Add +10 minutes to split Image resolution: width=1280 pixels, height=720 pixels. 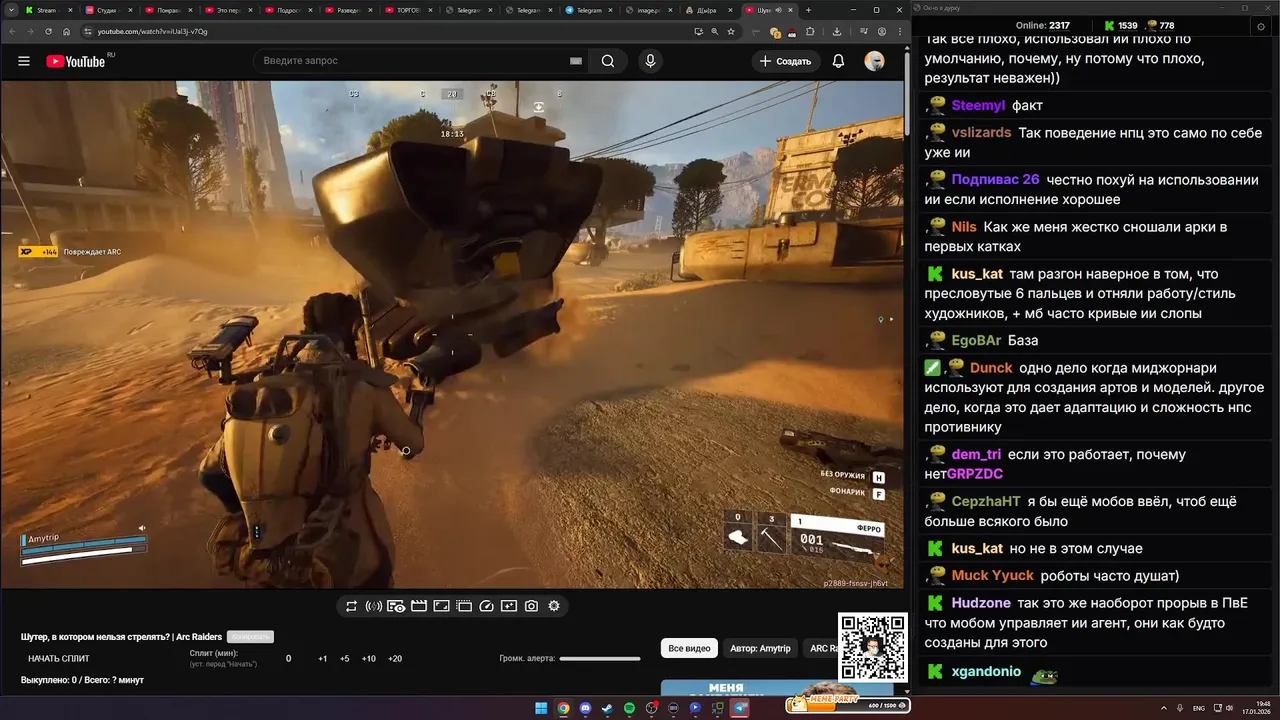tap(369, 659)
